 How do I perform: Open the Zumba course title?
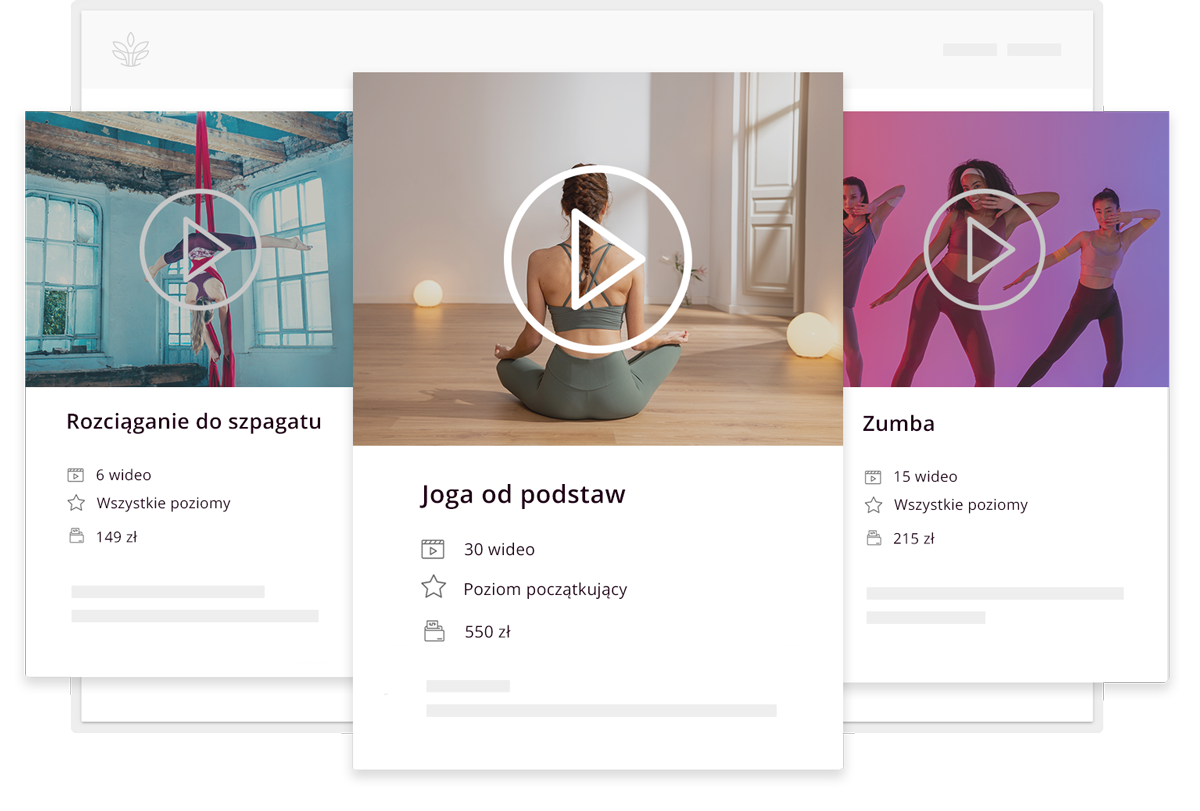(x=899, y=423)
